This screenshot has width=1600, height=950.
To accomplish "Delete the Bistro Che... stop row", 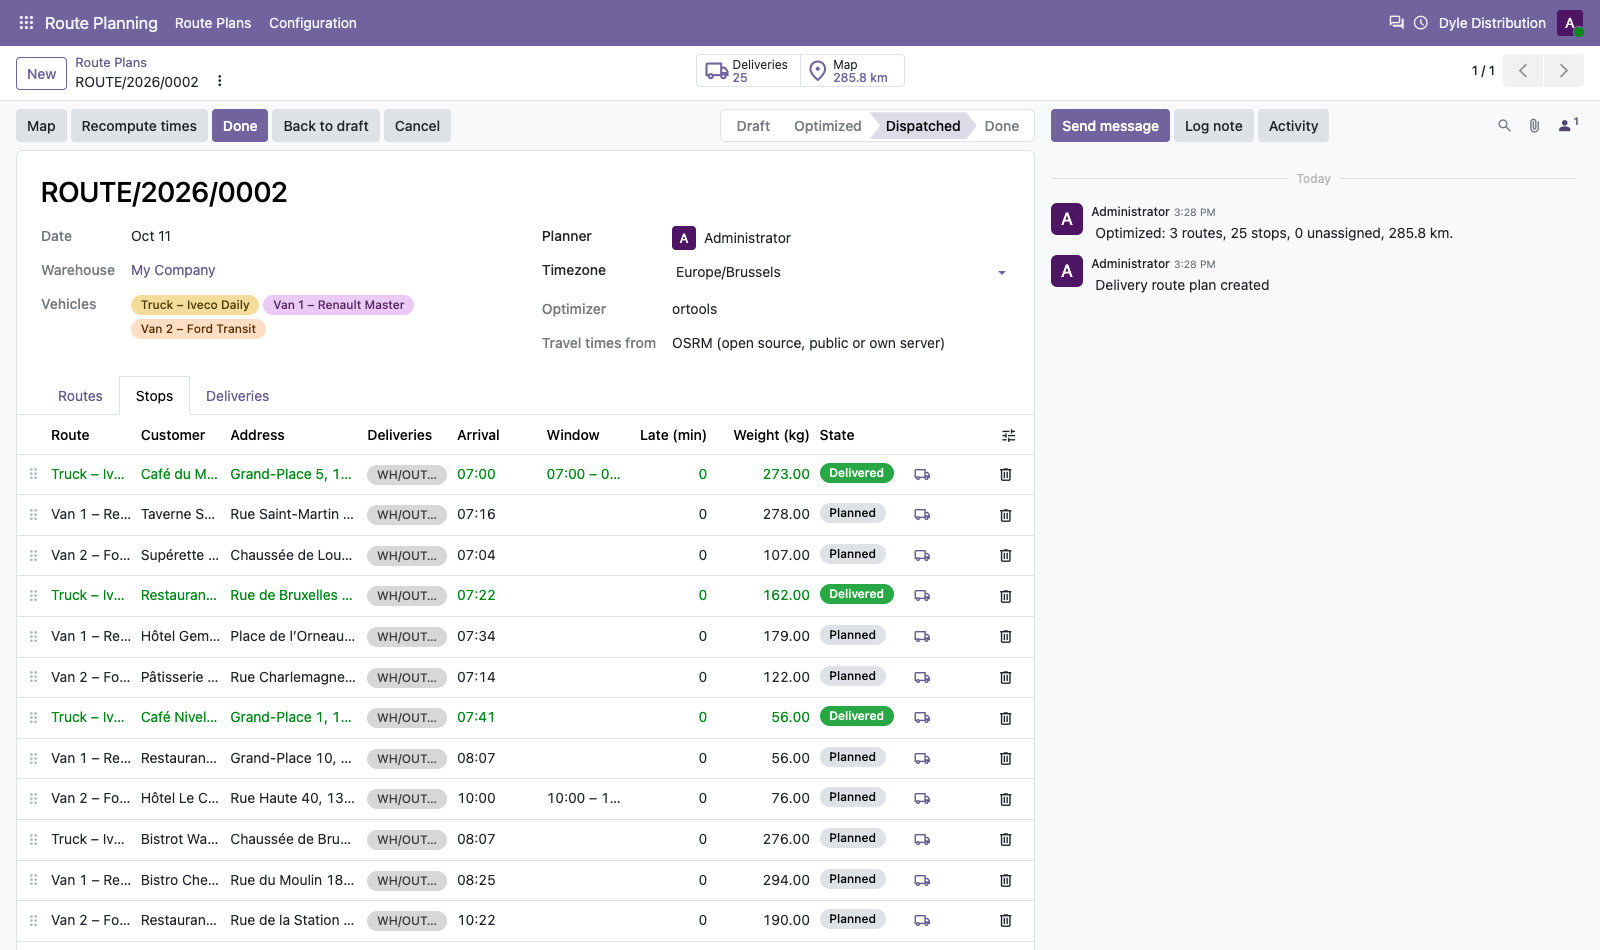I will (x=1006, y=880).
